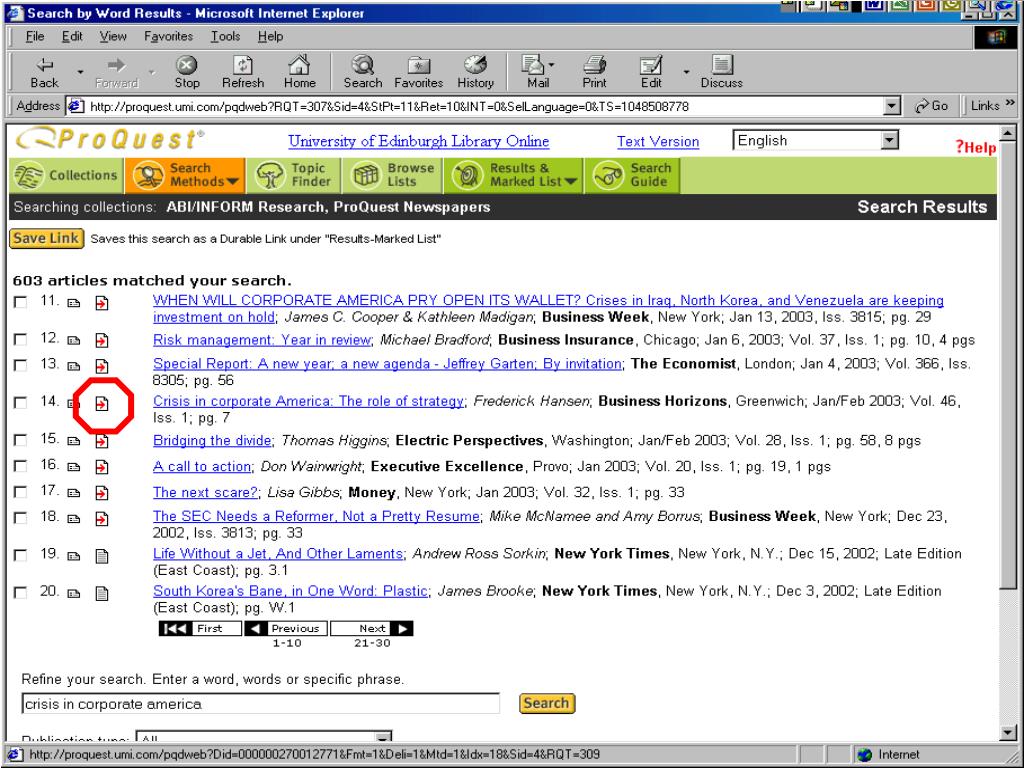Open the page image icon for result 12
Viewport: 1024px width, 768px height.
pyautogui.click(x=102, y=340)
